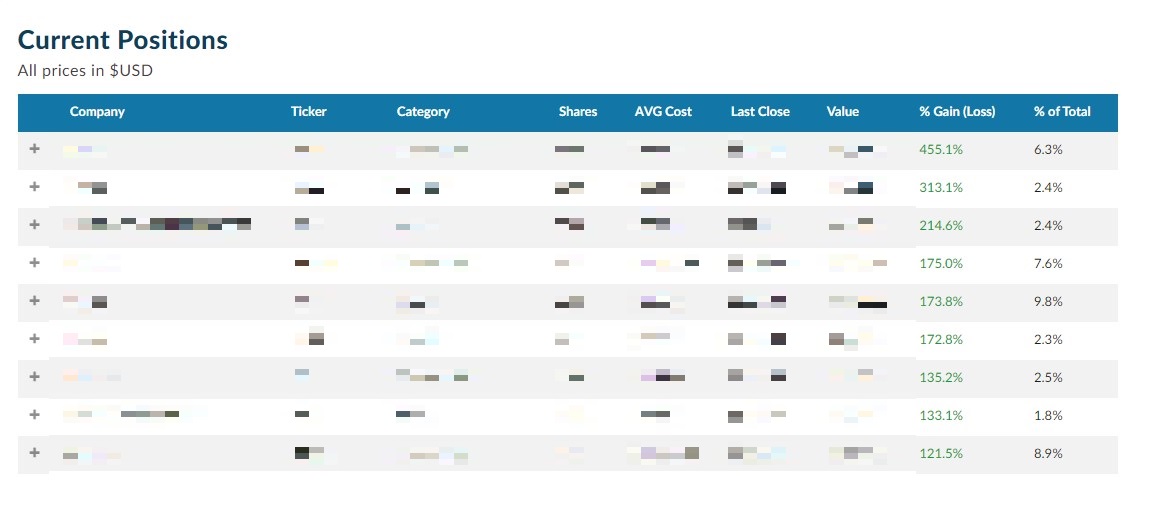Open details of 172.8% gain position
1163x527 pixels.
click(34, 338)
